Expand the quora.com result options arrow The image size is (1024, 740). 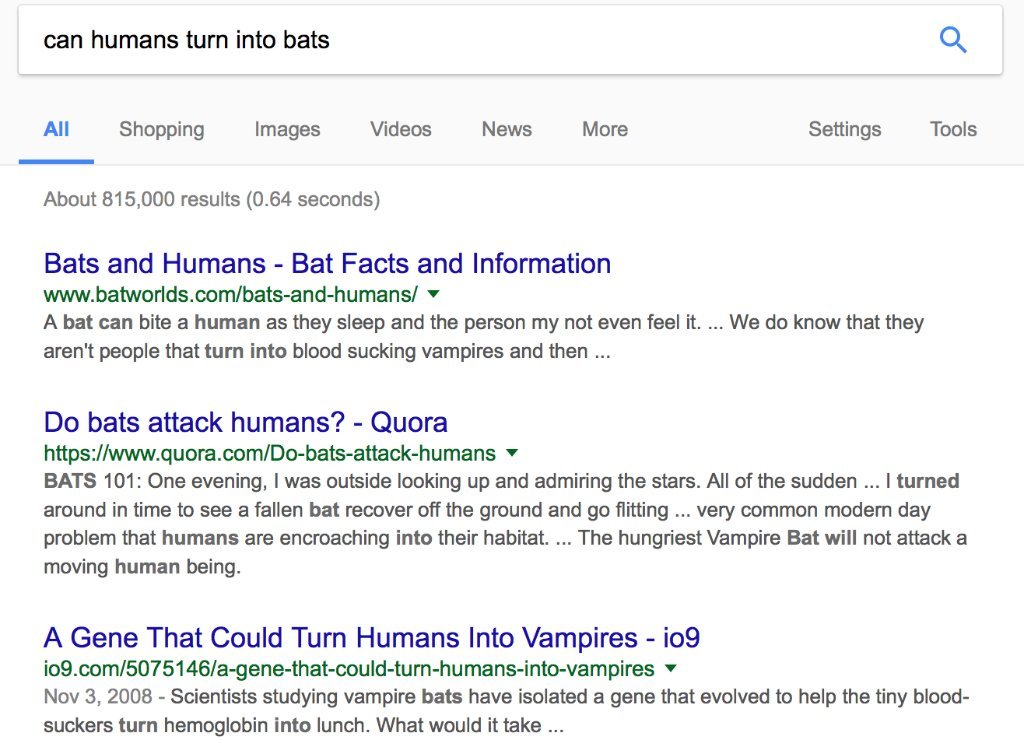[512, 453]
